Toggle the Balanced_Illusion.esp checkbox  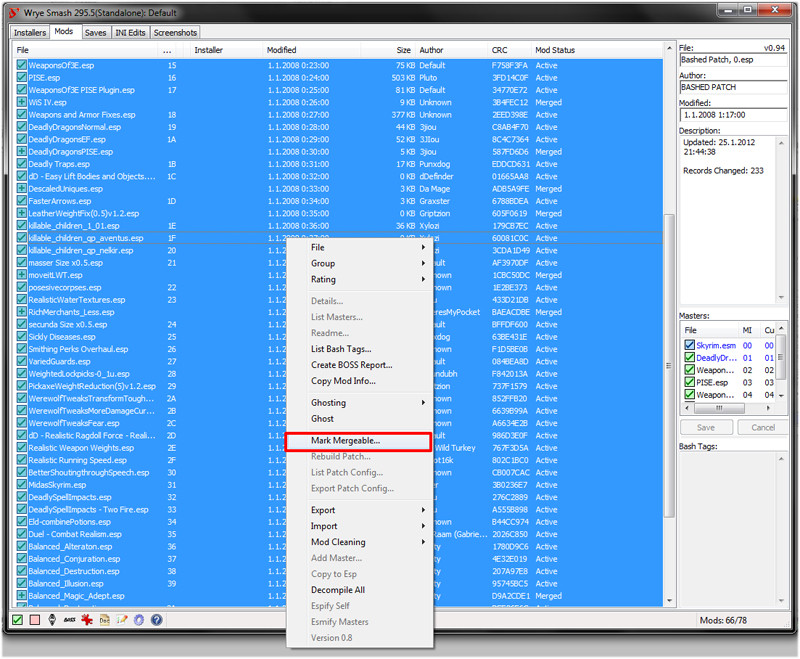[21, 584]
